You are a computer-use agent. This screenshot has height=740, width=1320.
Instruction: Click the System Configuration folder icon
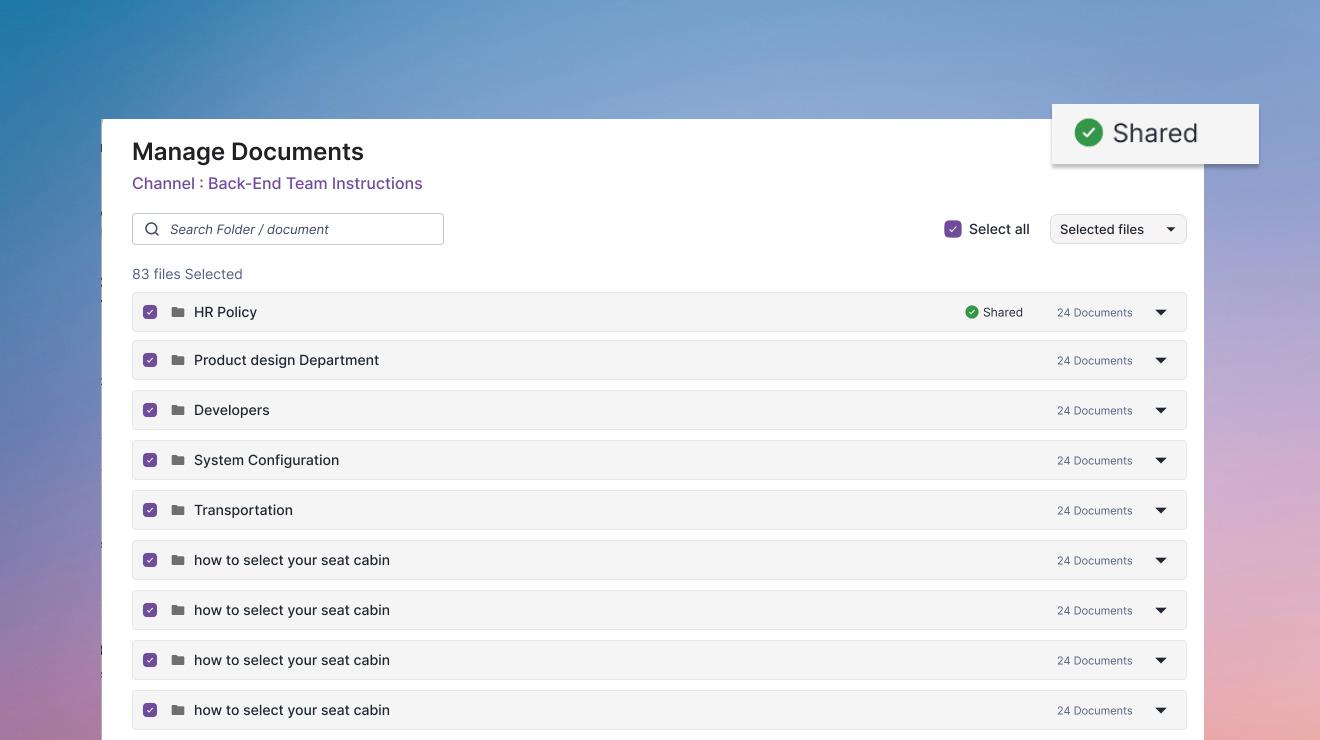point(178,460)
